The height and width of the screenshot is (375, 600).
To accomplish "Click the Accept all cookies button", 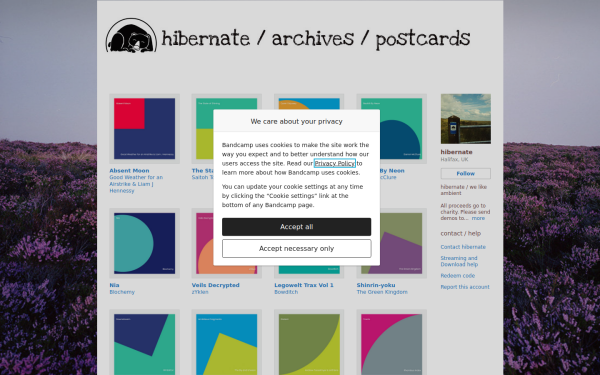I will pyautogui.click(x=296, y=227).
